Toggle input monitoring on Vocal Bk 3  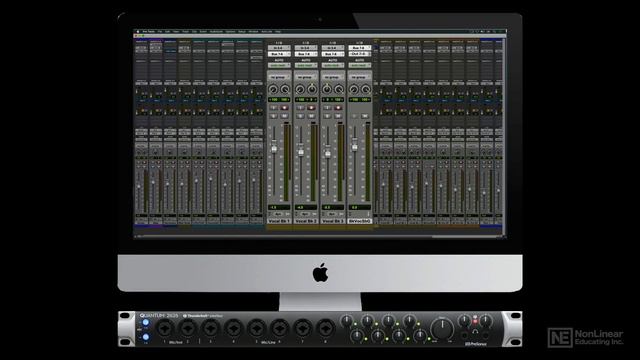[327, 108]
